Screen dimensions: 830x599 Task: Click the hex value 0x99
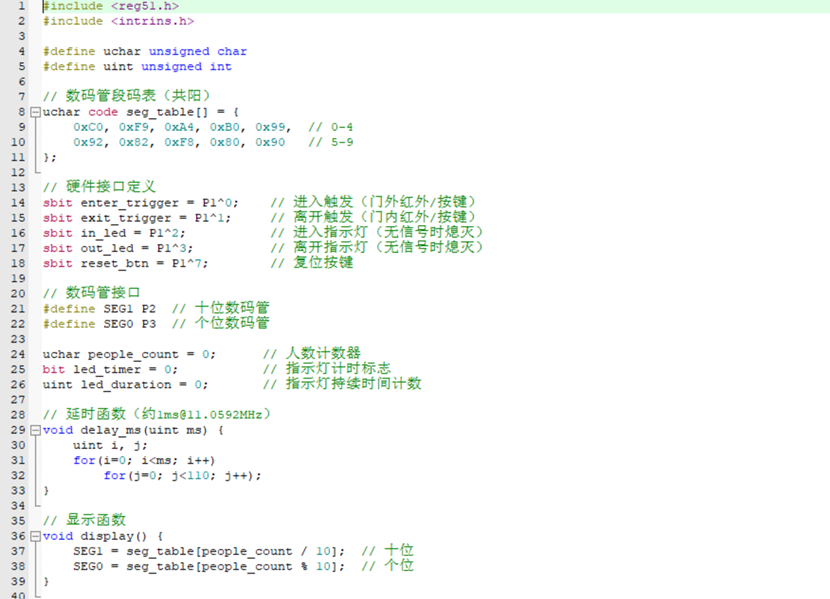tap(270, 127)
